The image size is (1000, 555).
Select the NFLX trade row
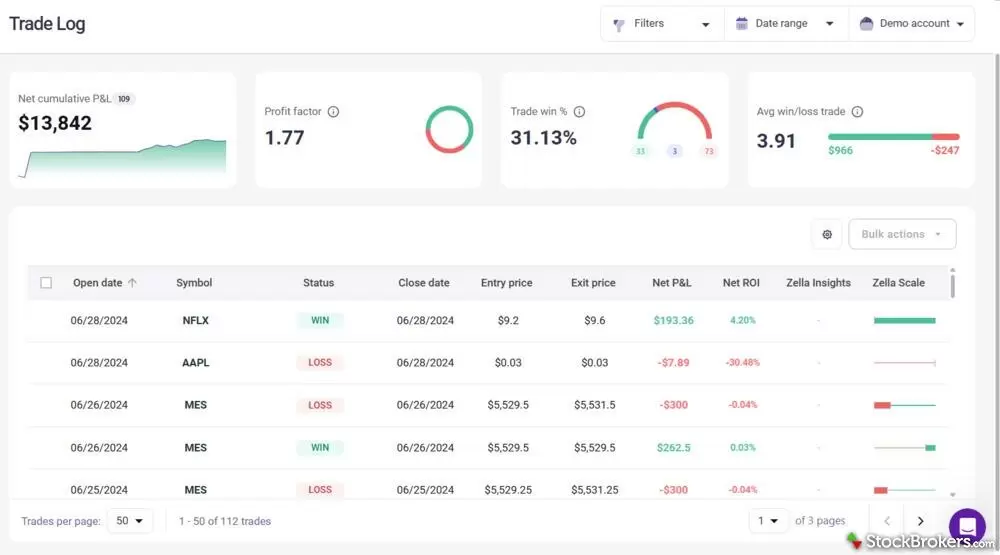[195, 321]
